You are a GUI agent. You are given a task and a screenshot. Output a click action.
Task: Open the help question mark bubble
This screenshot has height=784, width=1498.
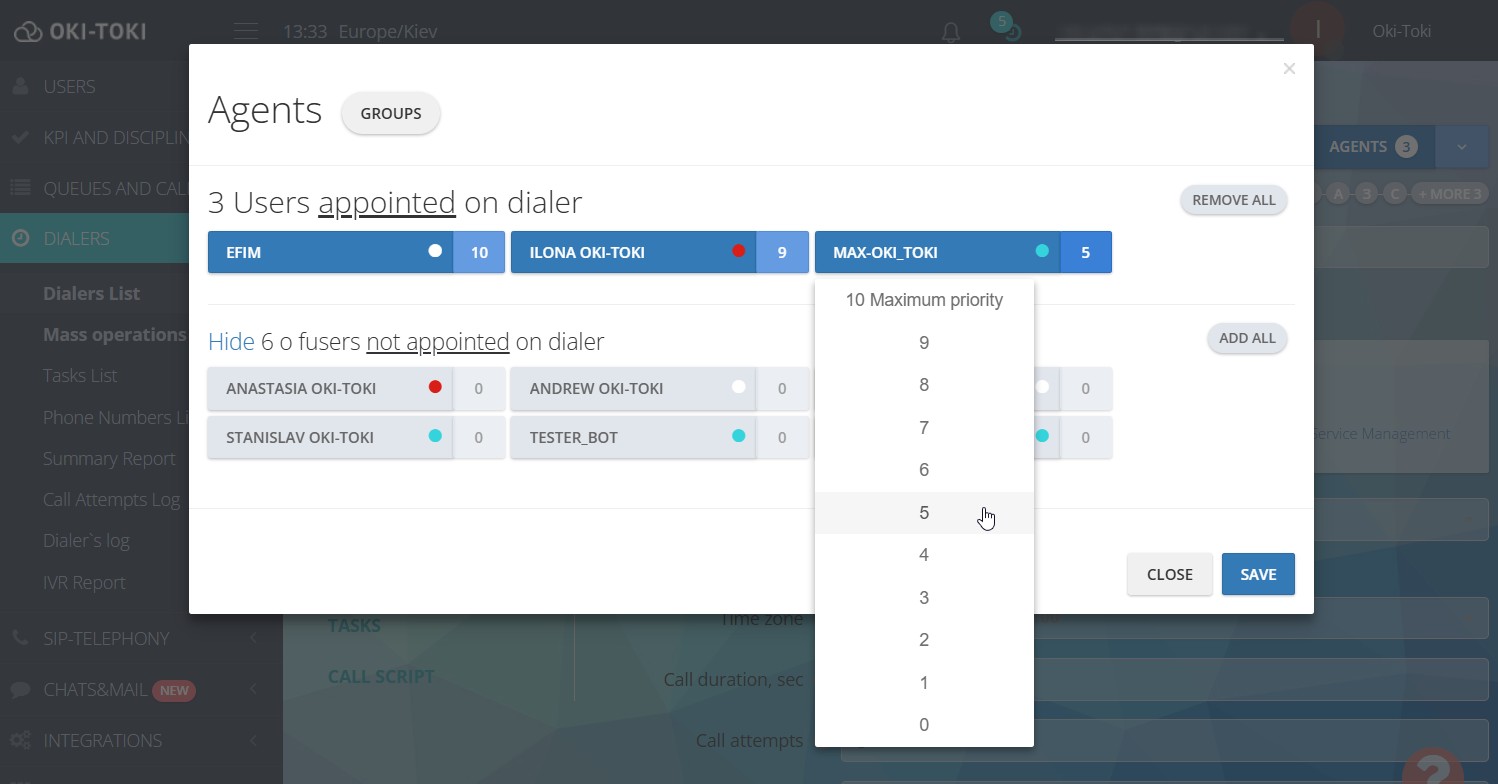tap(1433, 767)
